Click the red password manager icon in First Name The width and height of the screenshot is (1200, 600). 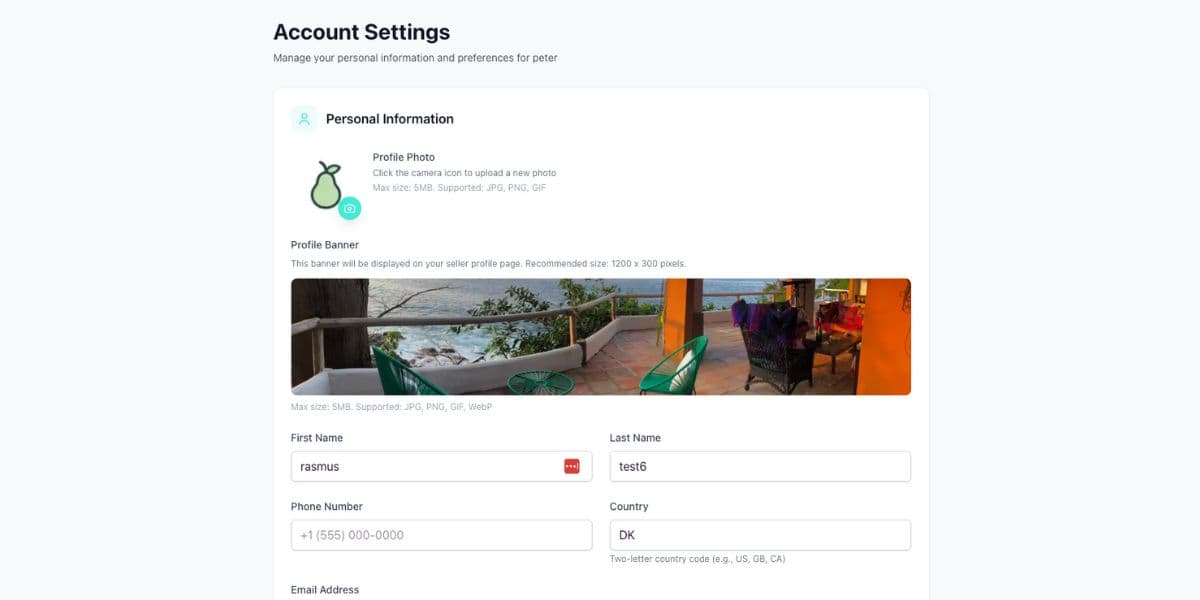(572, 466)
